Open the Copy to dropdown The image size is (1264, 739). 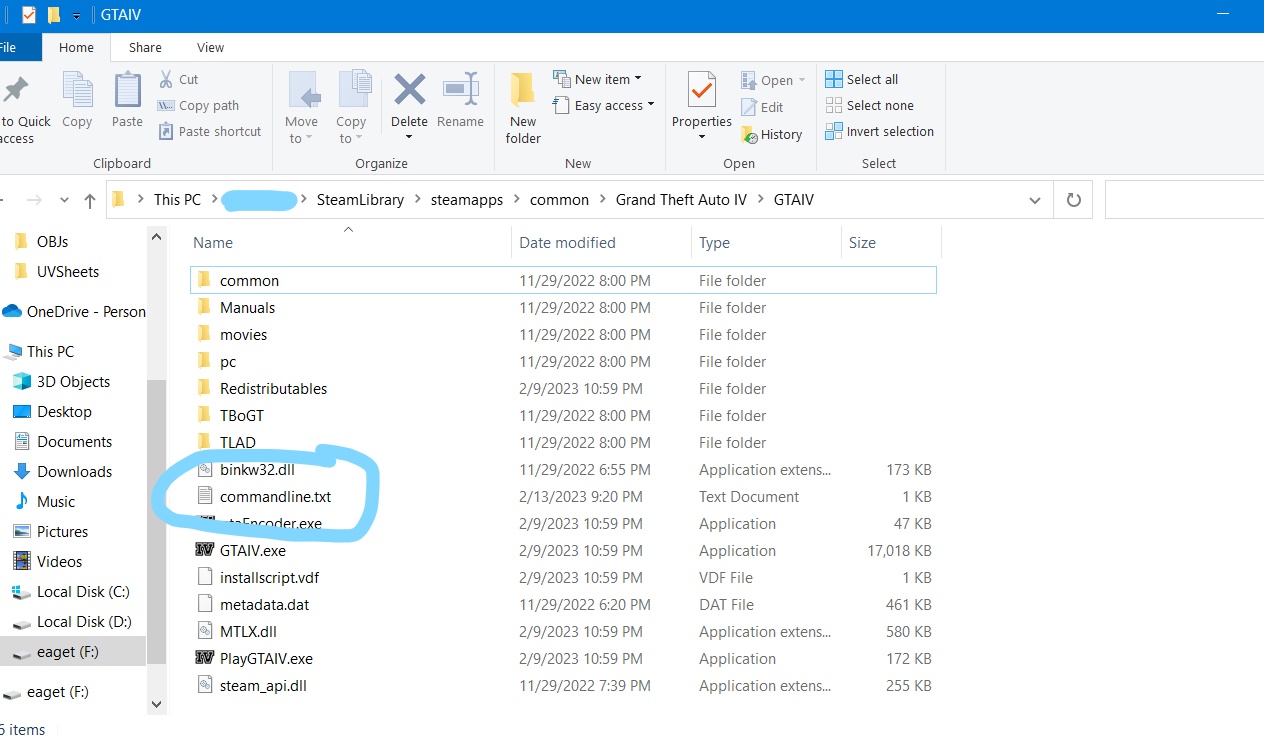351,108
